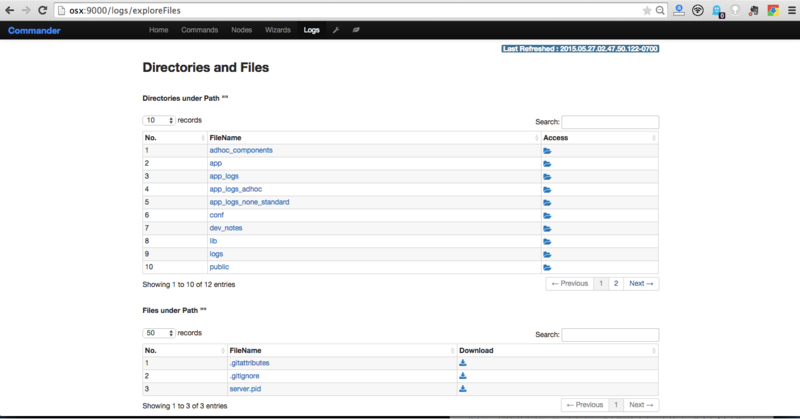Expand the files table records count selector
The width and height of the screenshot is (800, 419).
[159, 333]
